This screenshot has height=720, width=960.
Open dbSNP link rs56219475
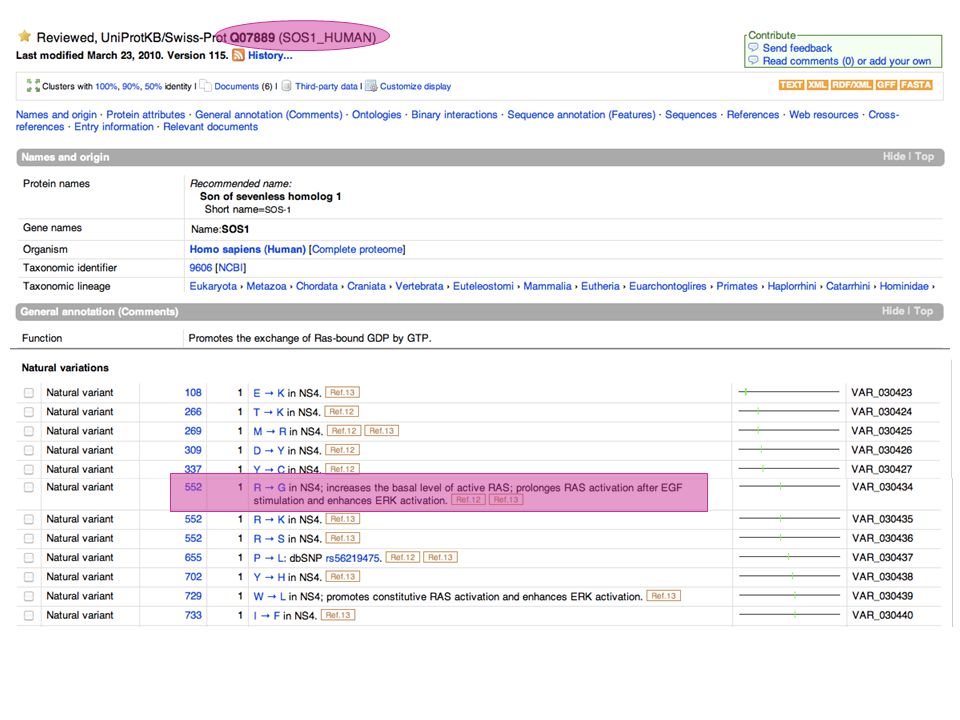[x=353, y=558]
